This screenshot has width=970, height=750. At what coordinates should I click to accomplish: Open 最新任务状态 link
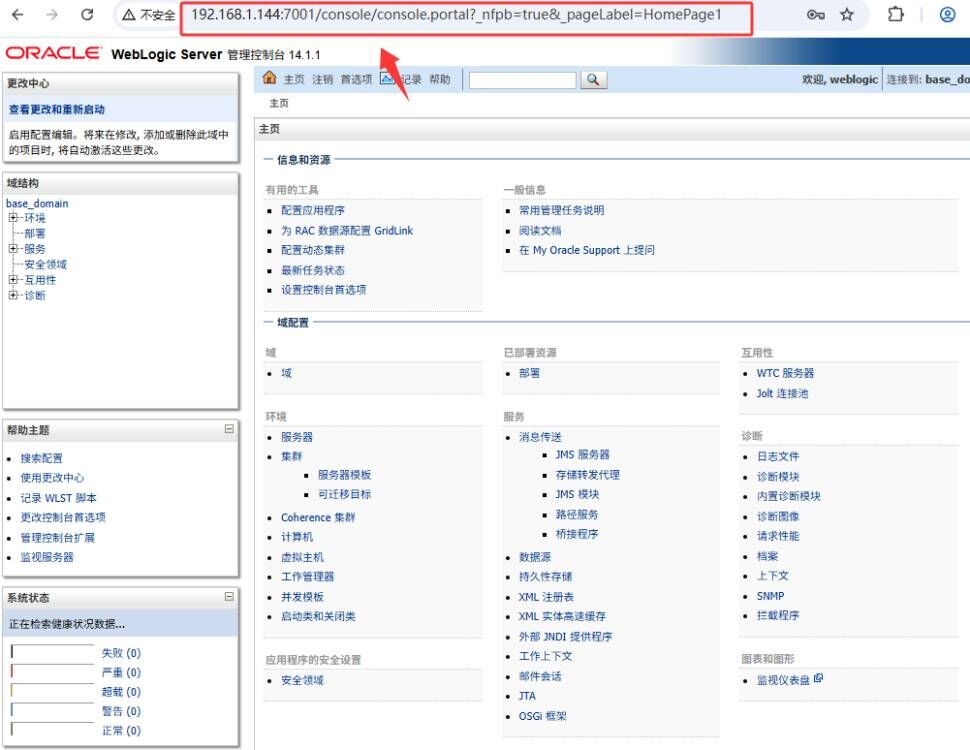coord(313,270)
